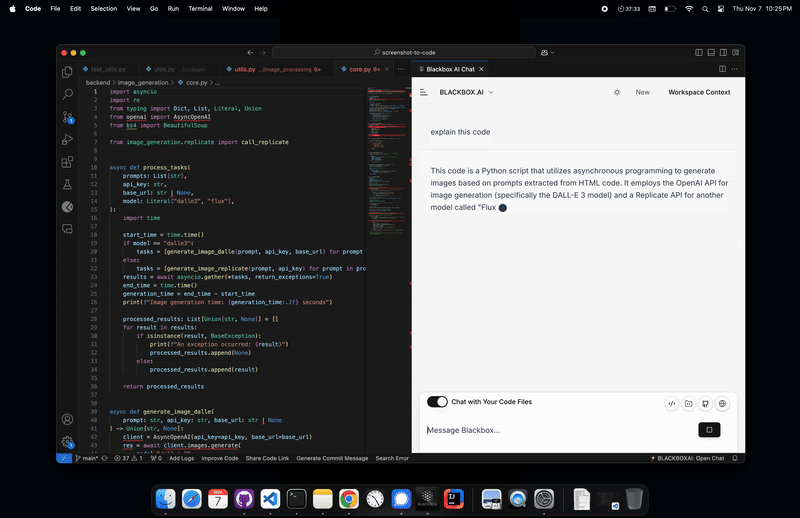
Task: Split the Blackbox chat editor right
Action: 722,69
